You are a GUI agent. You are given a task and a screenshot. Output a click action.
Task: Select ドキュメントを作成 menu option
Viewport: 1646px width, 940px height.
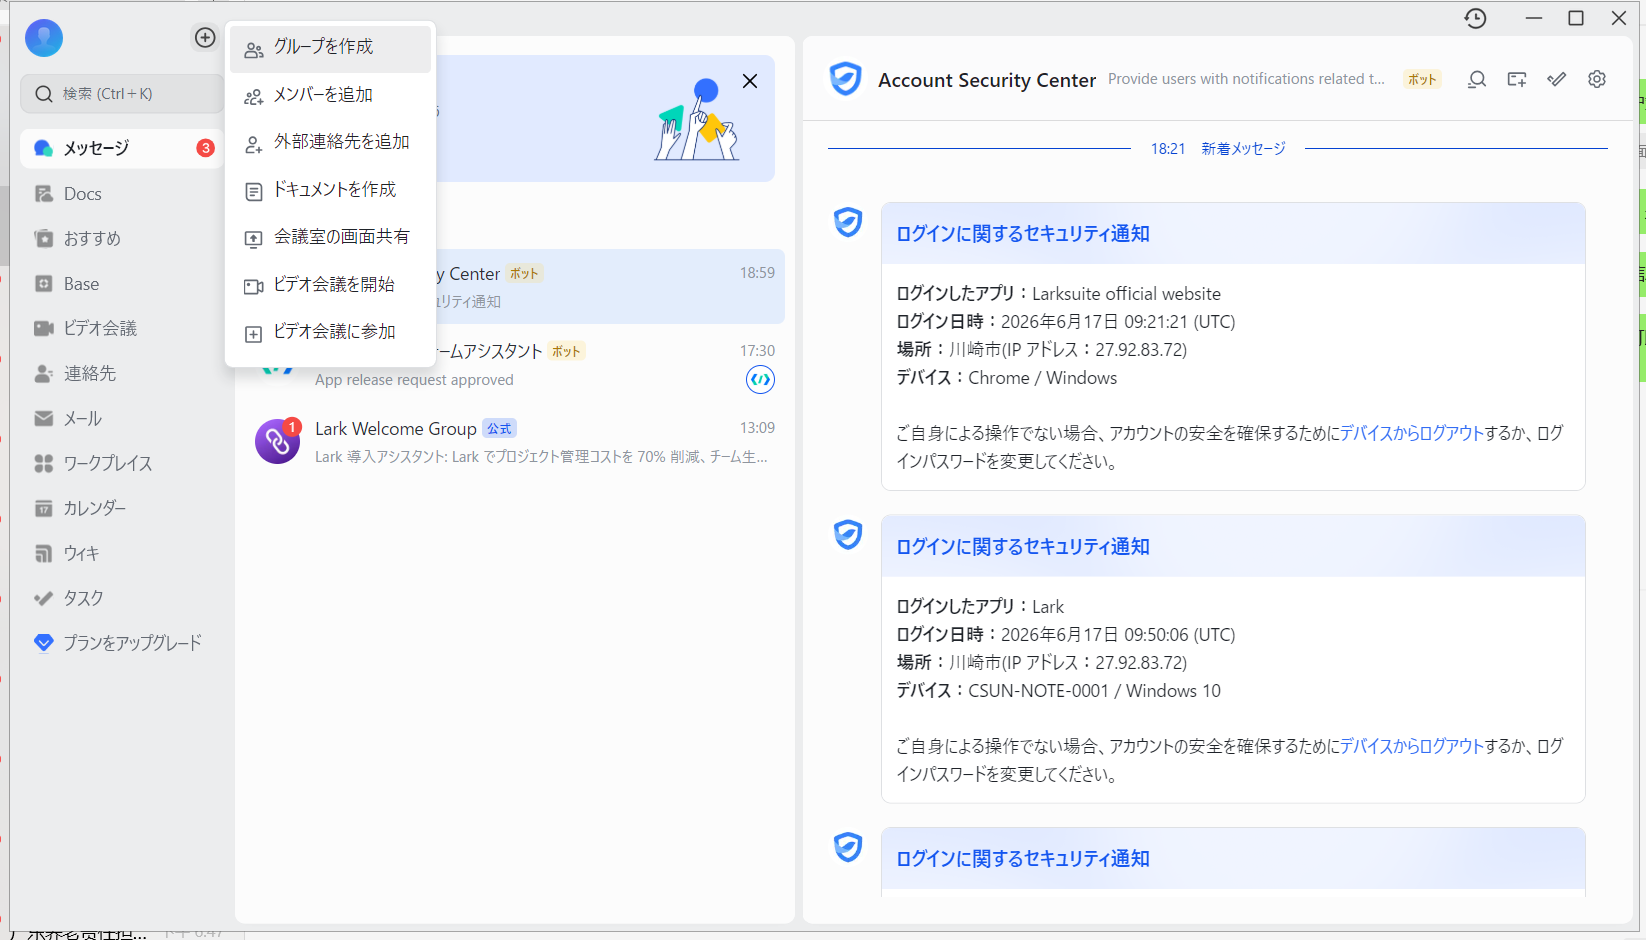pyautogui.click(x=330, y=190)
